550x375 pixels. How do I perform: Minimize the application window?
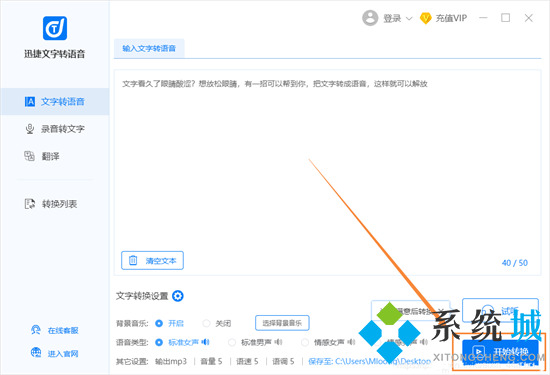coord(484,18)
